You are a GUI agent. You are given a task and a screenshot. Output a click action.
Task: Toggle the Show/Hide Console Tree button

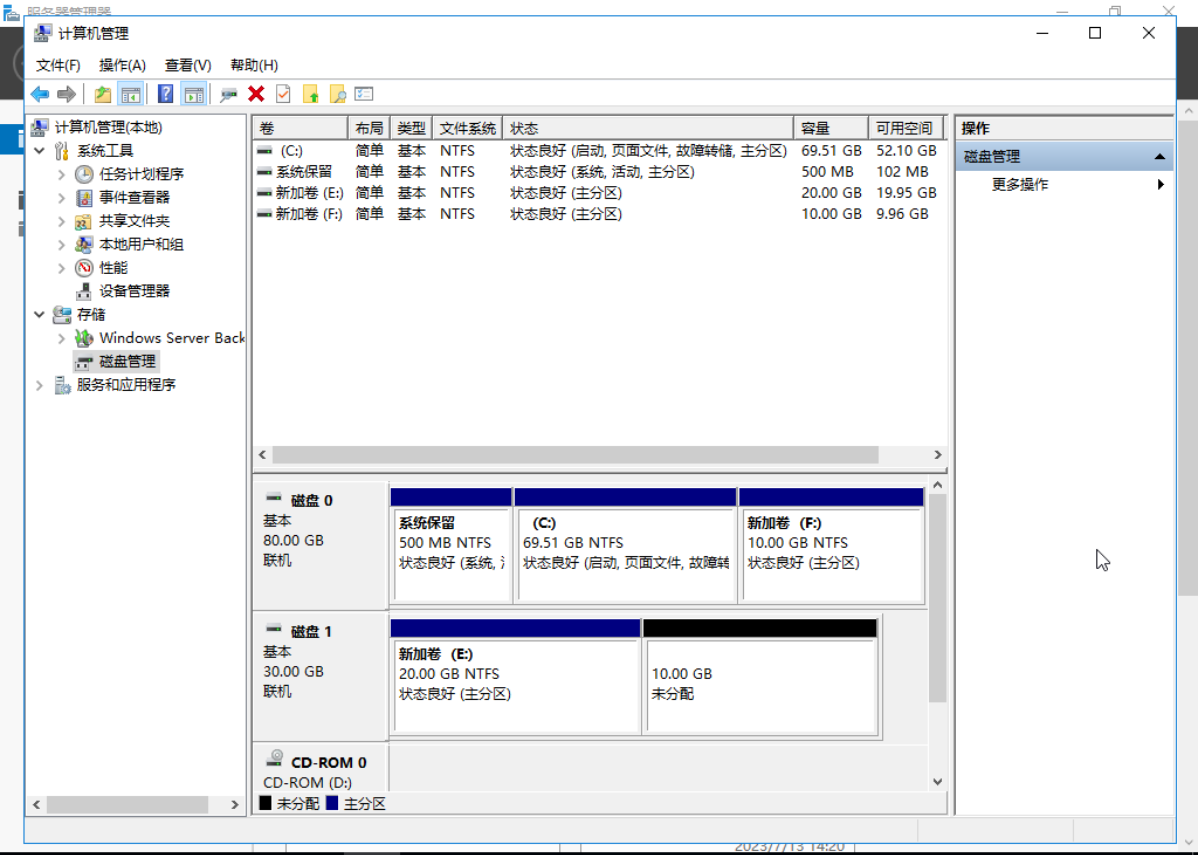pyautogui.click(x=130, y=94)
